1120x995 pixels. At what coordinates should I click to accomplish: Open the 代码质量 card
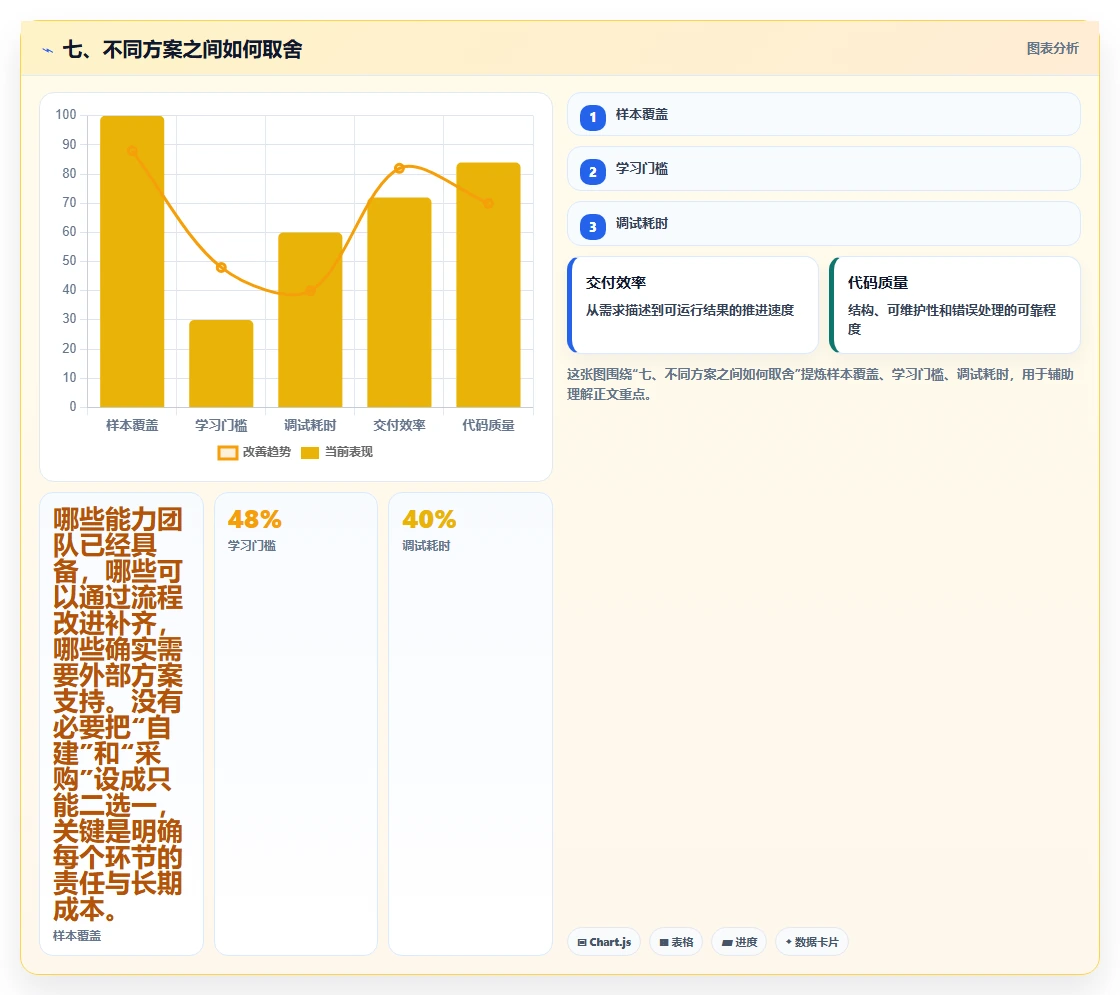tap(955, 305)
